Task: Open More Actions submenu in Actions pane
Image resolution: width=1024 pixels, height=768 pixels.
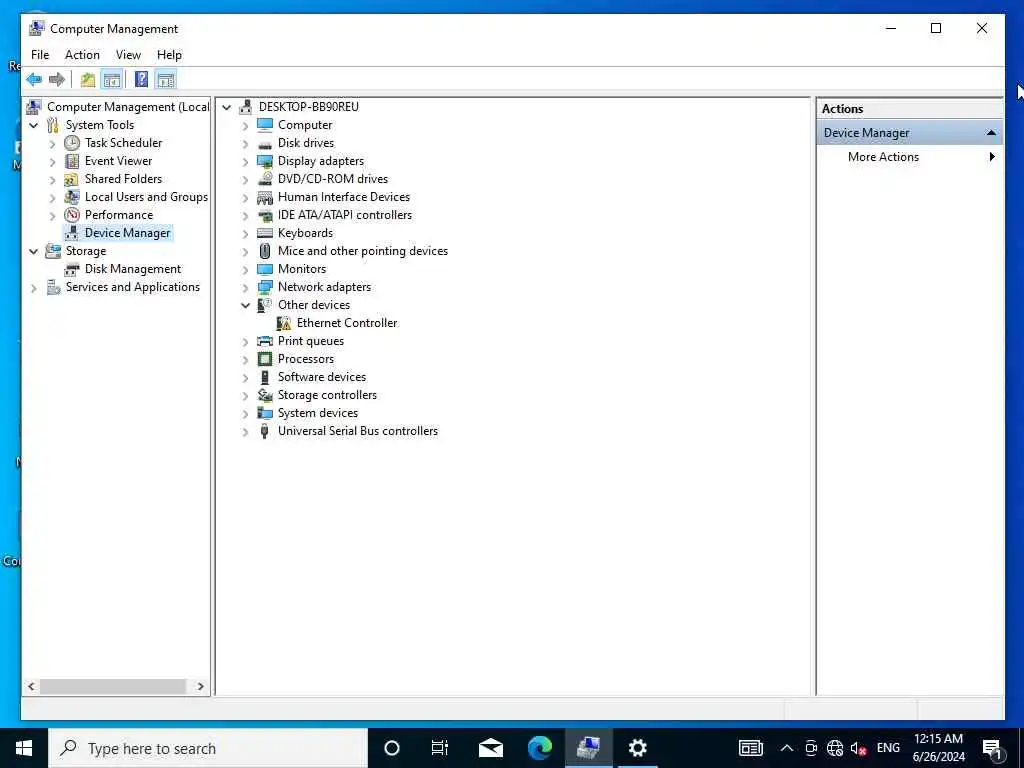Action: (909, 157)
